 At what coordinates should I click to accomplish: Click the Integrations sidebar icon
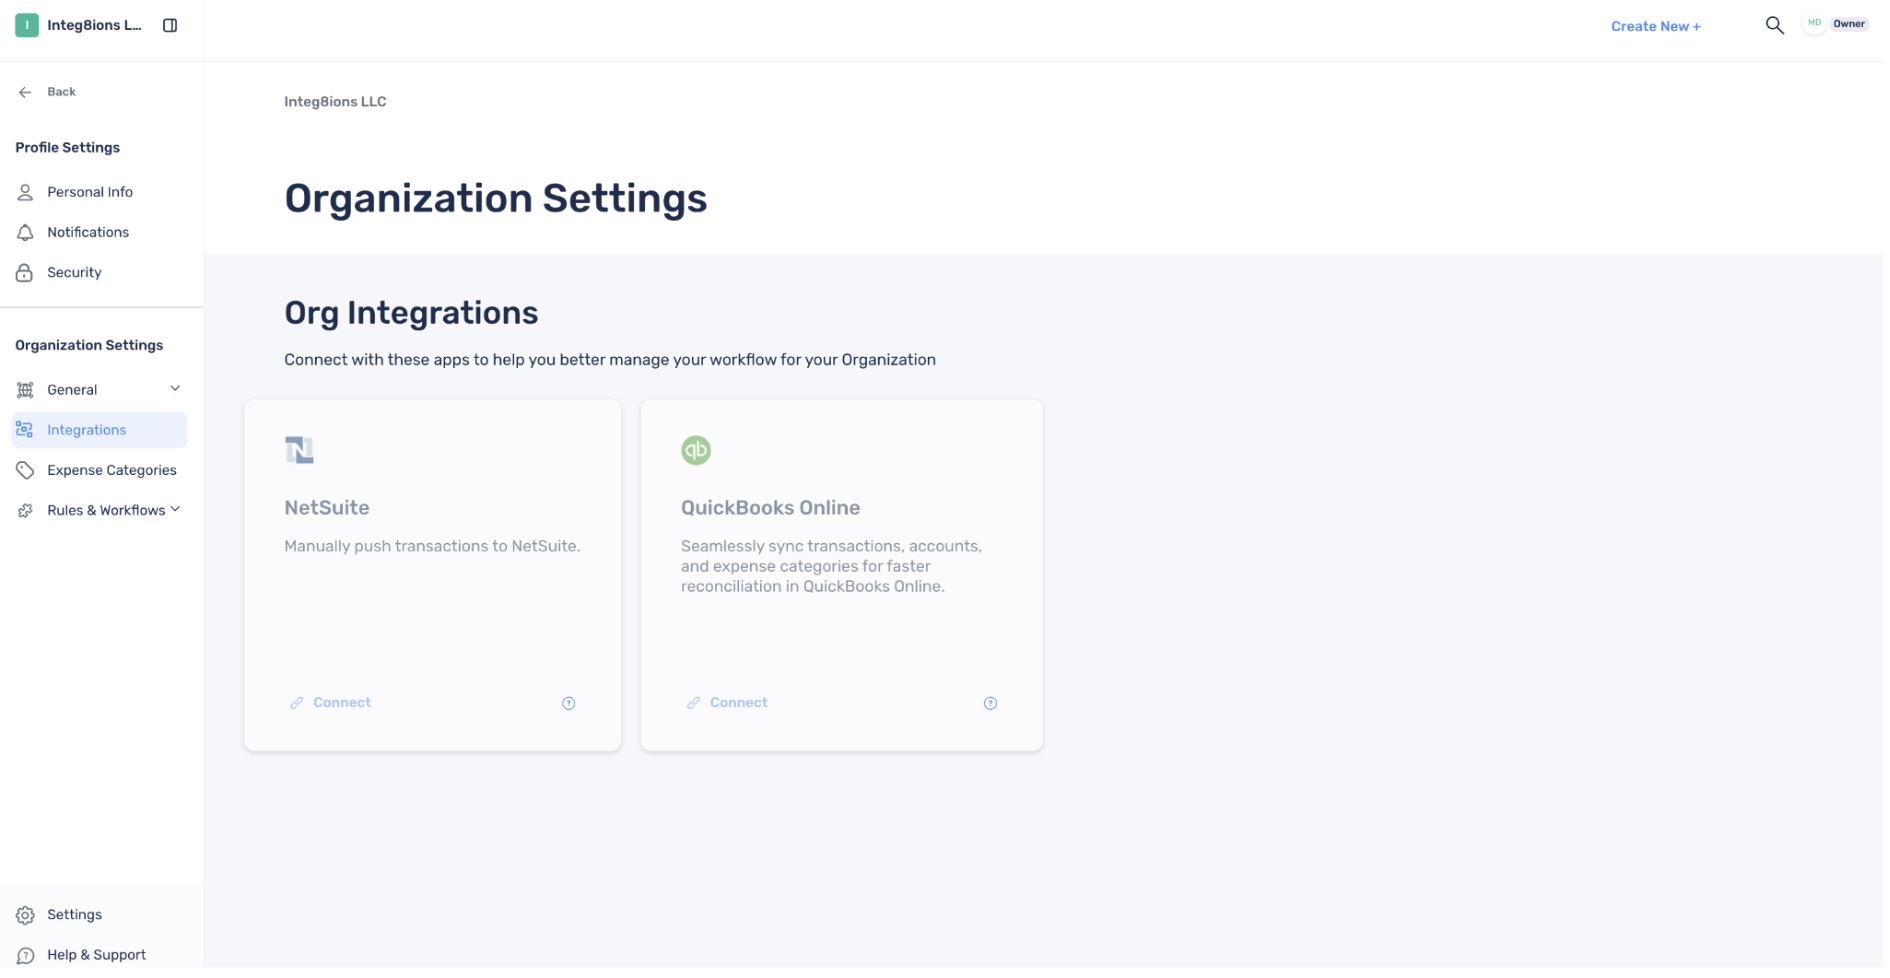tap(25, 430)
